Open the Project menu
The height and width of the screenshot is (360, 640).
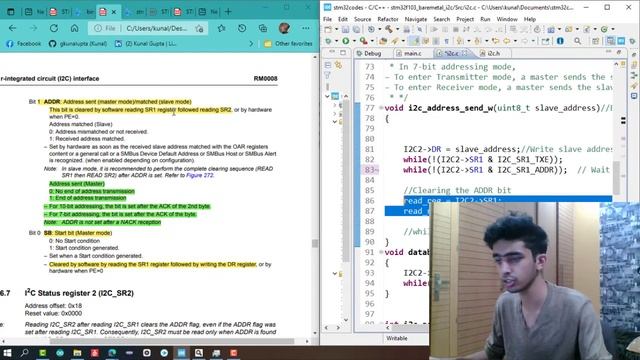(465, 19)
